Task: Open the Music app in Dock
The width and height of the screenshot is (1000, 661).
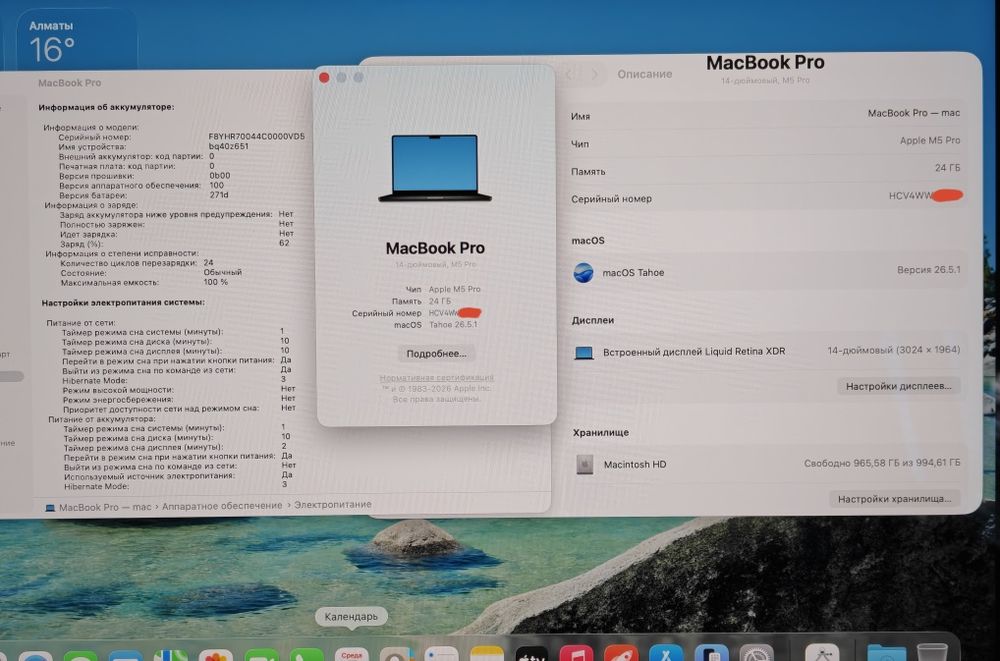Action: click(576, 655)
